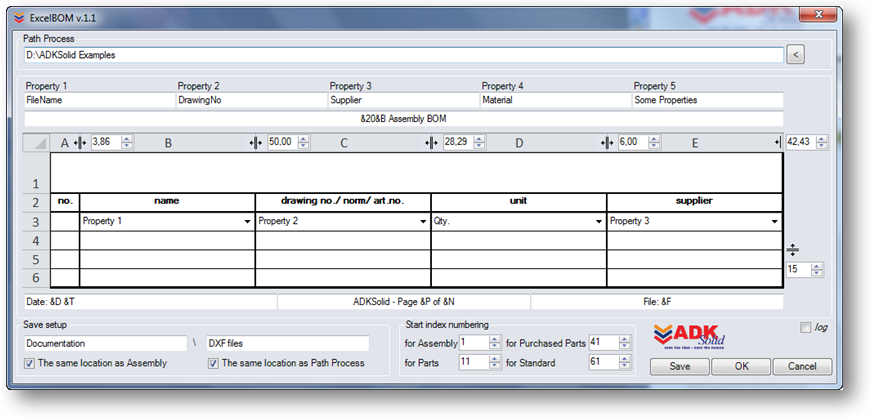The width and height of the screenshot is (871, 418).
Task: Toggle 'The same location as Path Process' checkbox
Action: 213,363
